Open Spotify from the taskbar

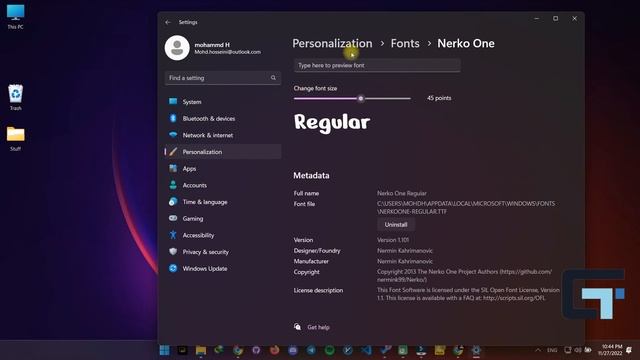pyautogui.click(x=329, y=350)
